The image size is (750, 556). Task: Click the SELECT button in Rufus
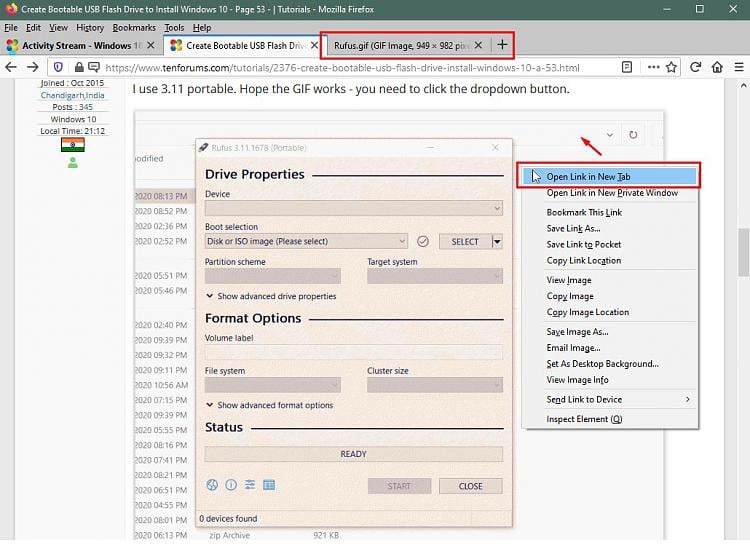pyautogui.click(x=465, y=242)
